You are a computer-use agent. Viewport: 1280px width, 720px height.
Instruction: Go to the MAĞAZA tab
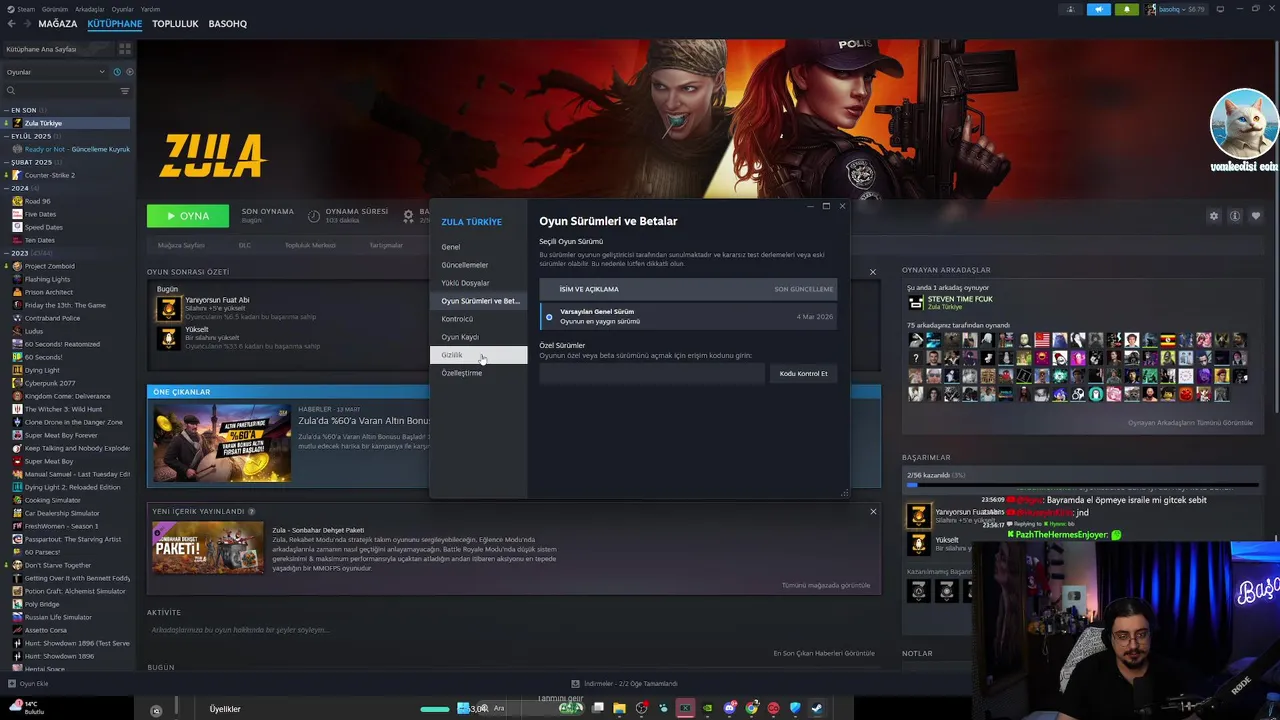57,24
